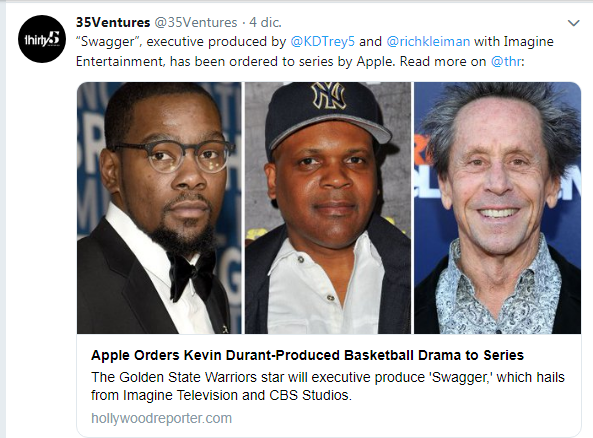The height and width of the screenshot is (438, 593).
Task: Select photo of man in NY cap
Action: 328,208
